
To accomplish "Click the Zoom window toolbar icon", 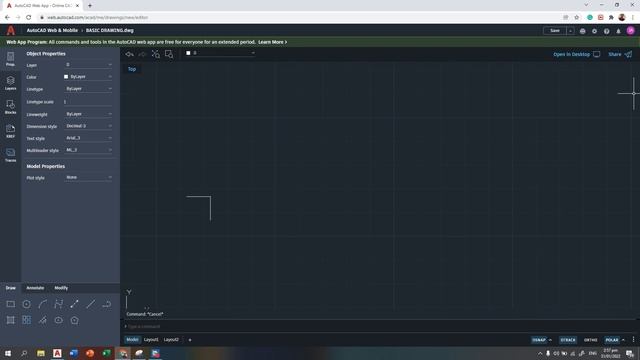I will [x=169, y=54].
